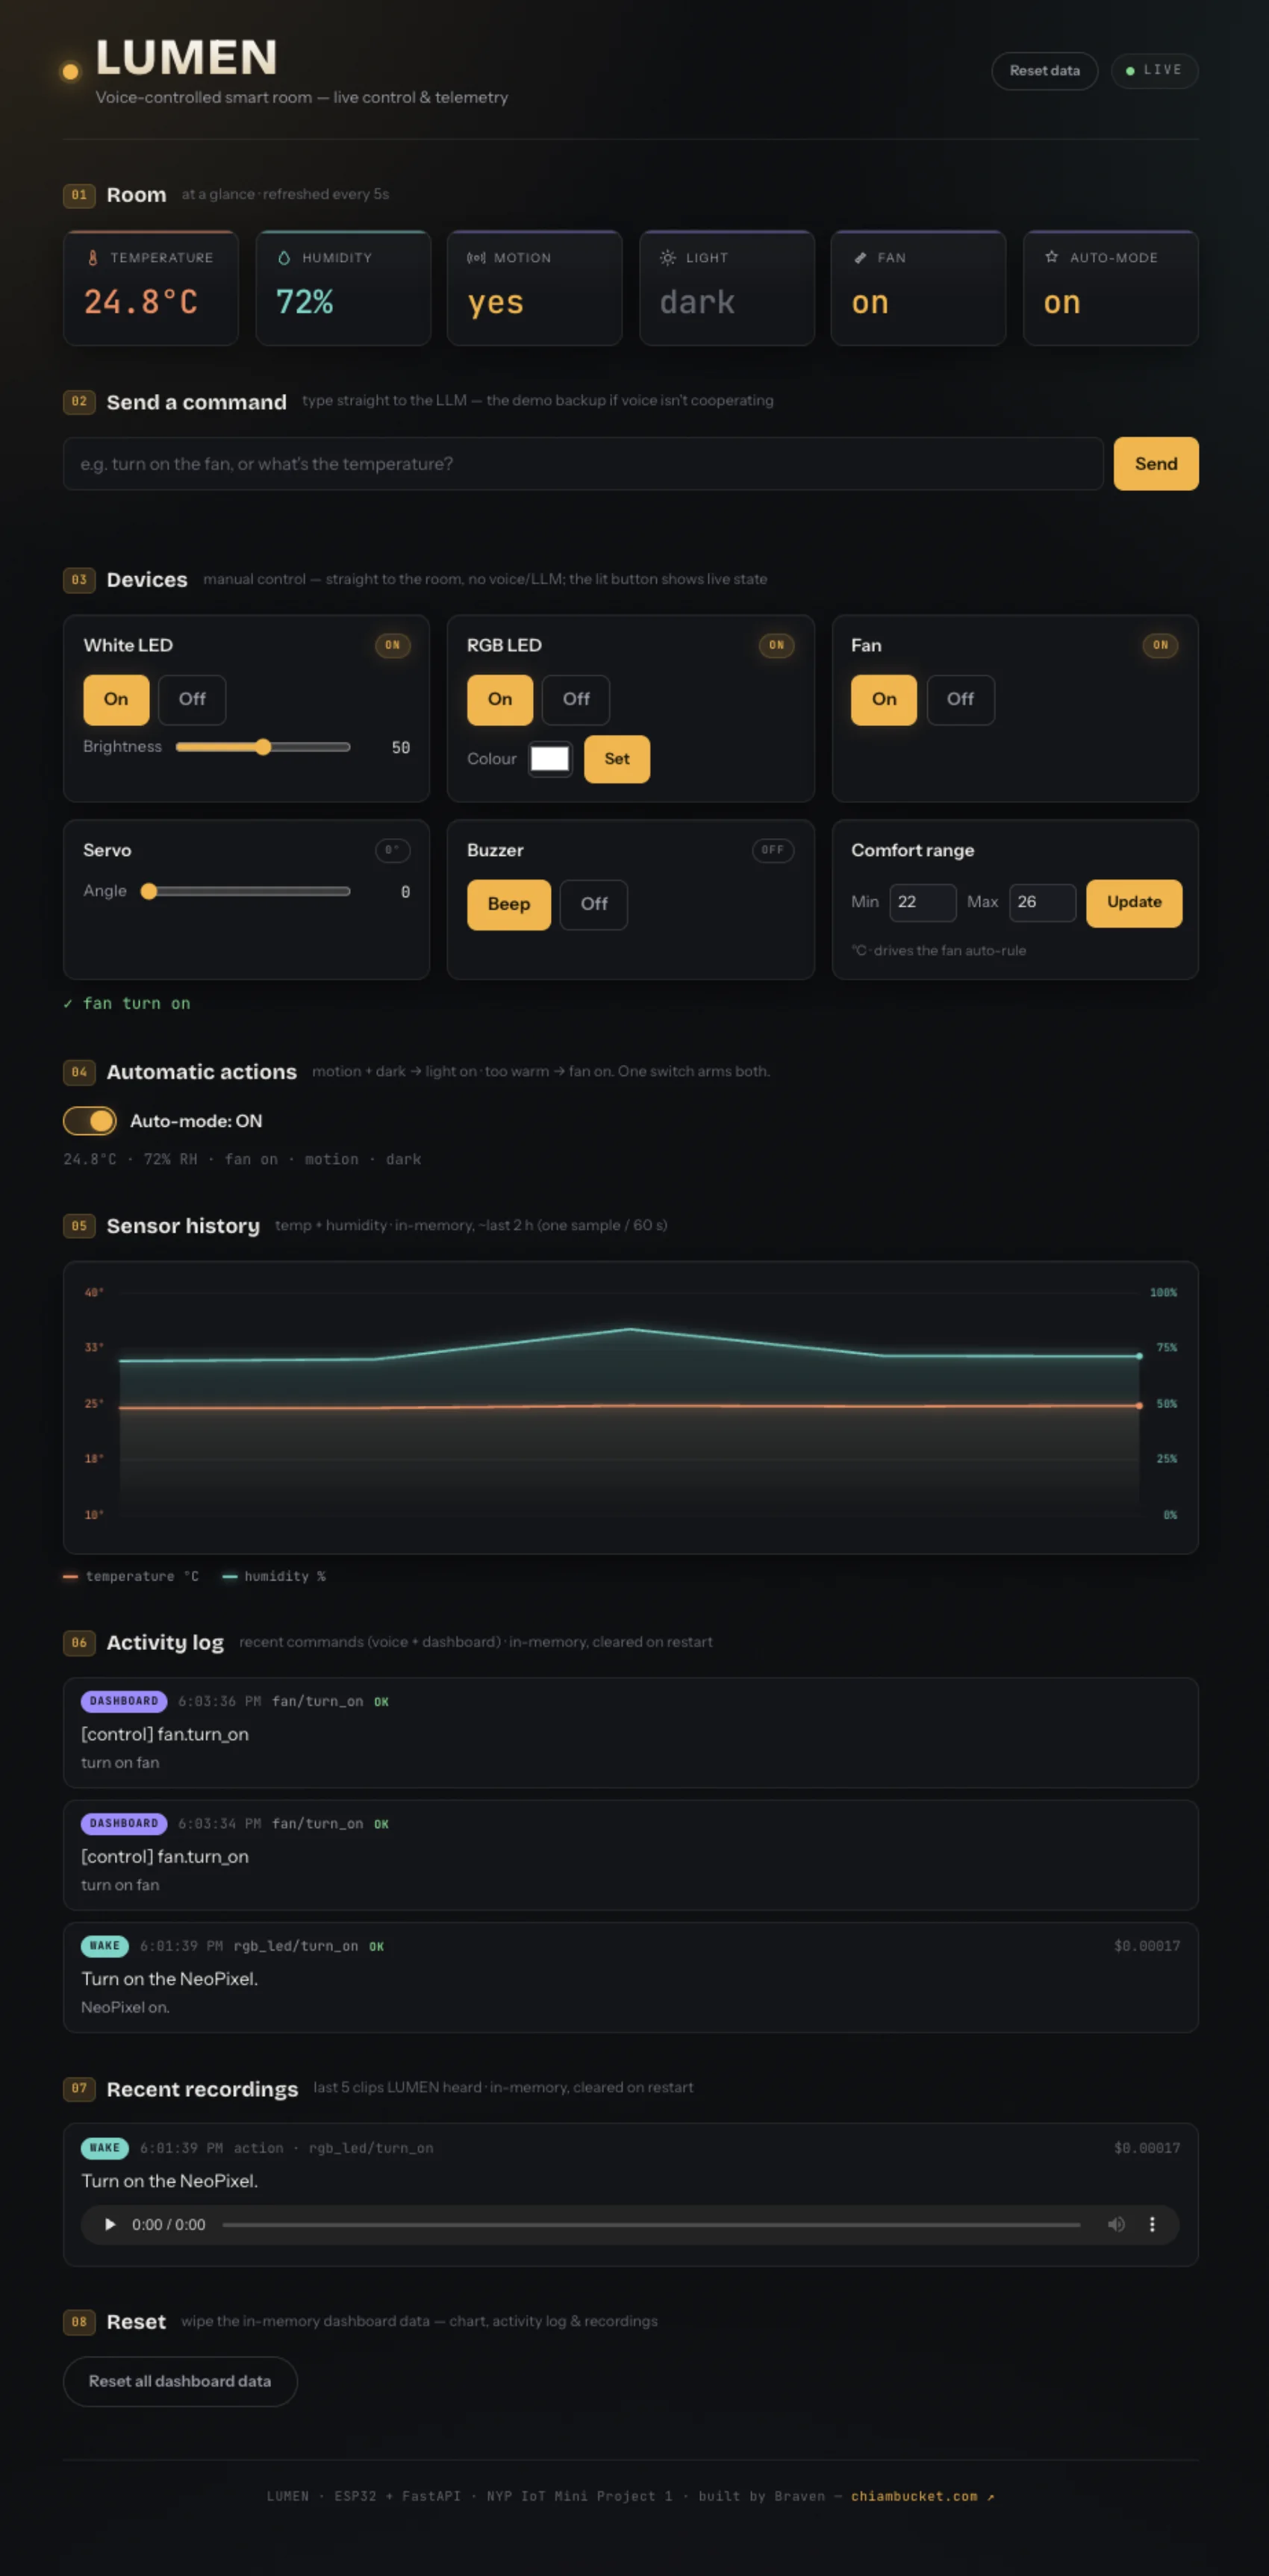1269x2576 pixels.
Task: Click the audio playback progress bar
Action: click(651, 2225)
